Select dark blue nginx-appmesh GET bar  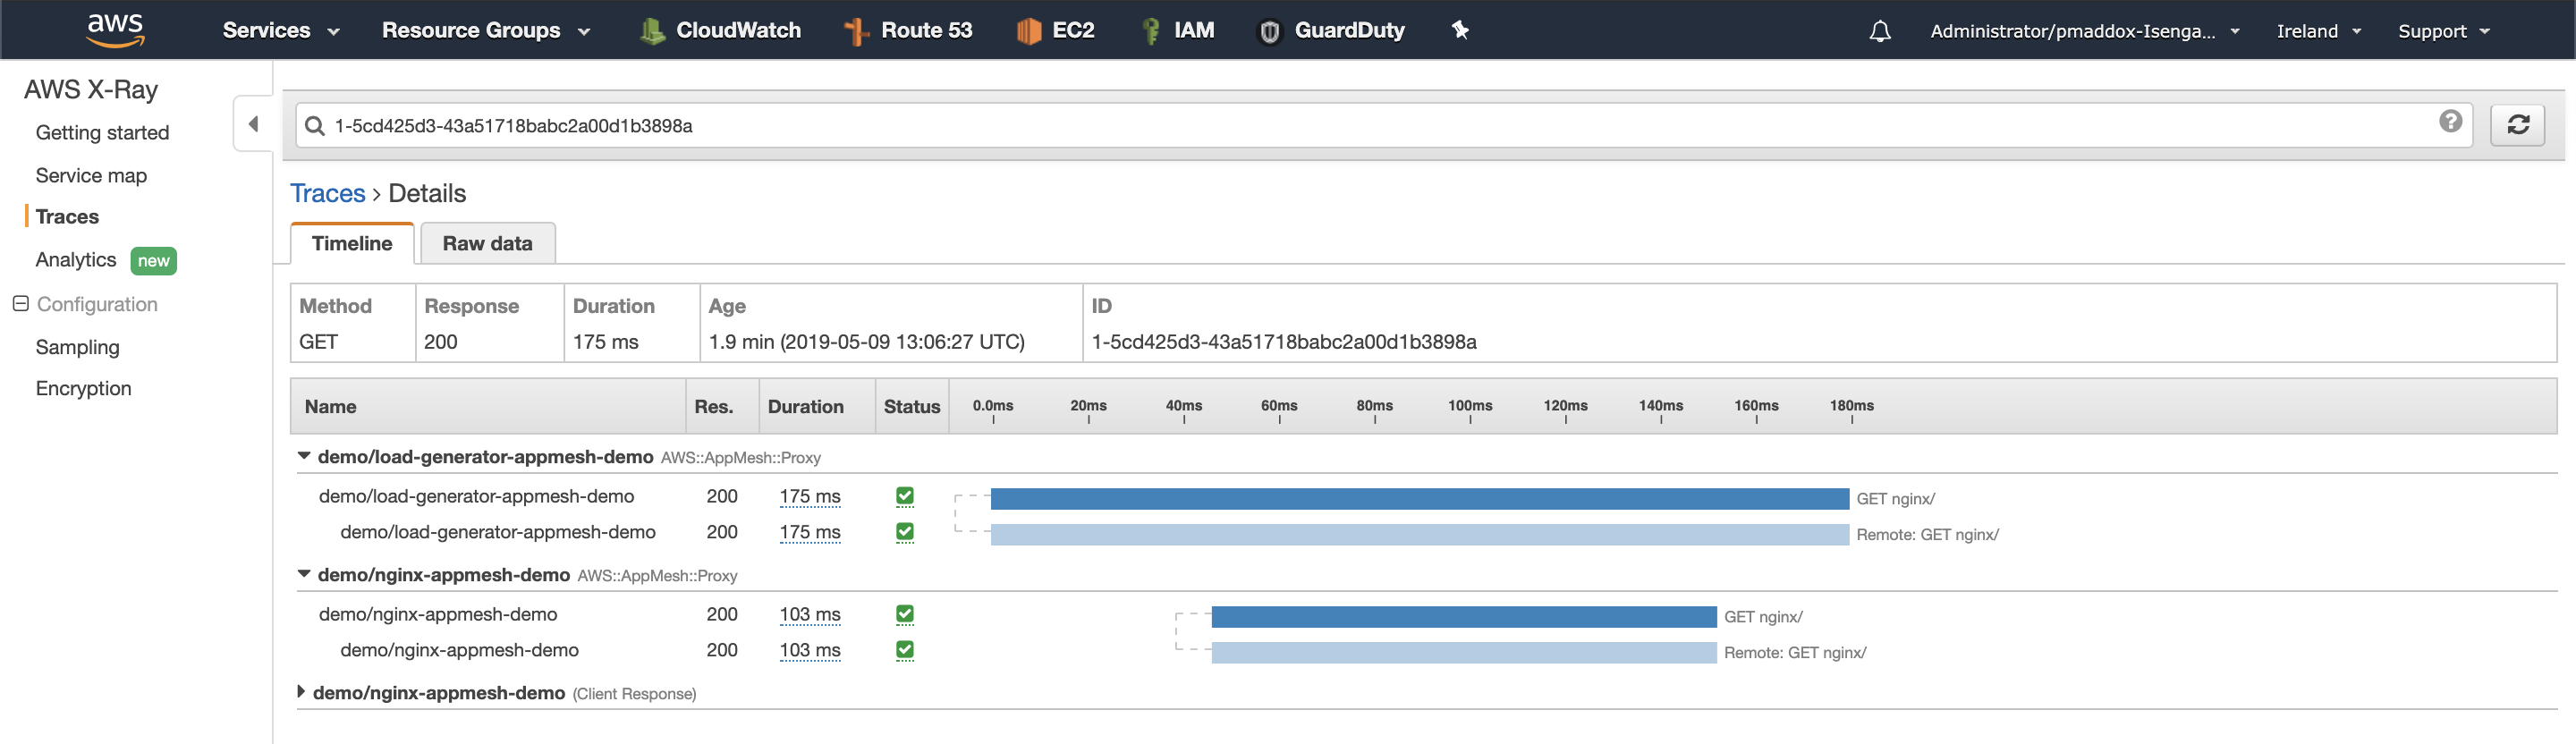(x=1464, y=617)
